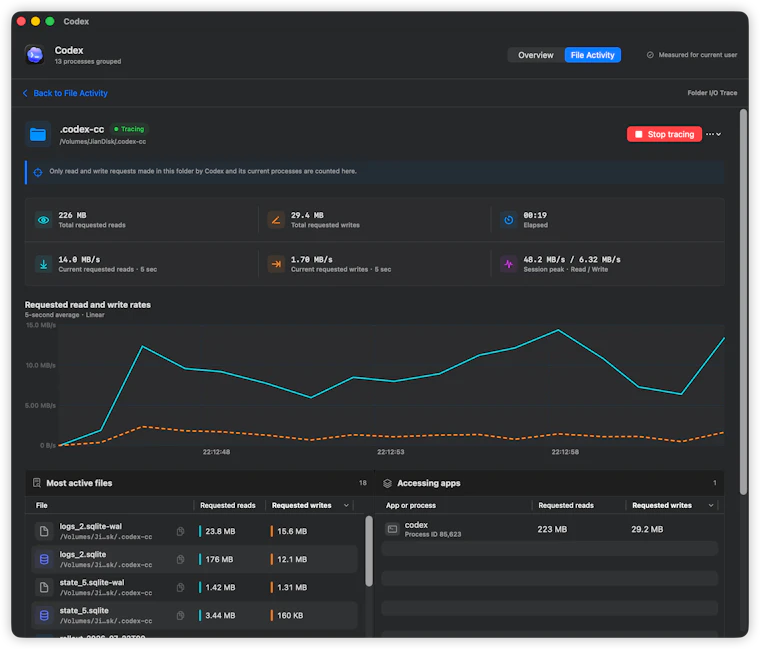Click the 22:12:48 chart time label

click(x=216, y=452)
